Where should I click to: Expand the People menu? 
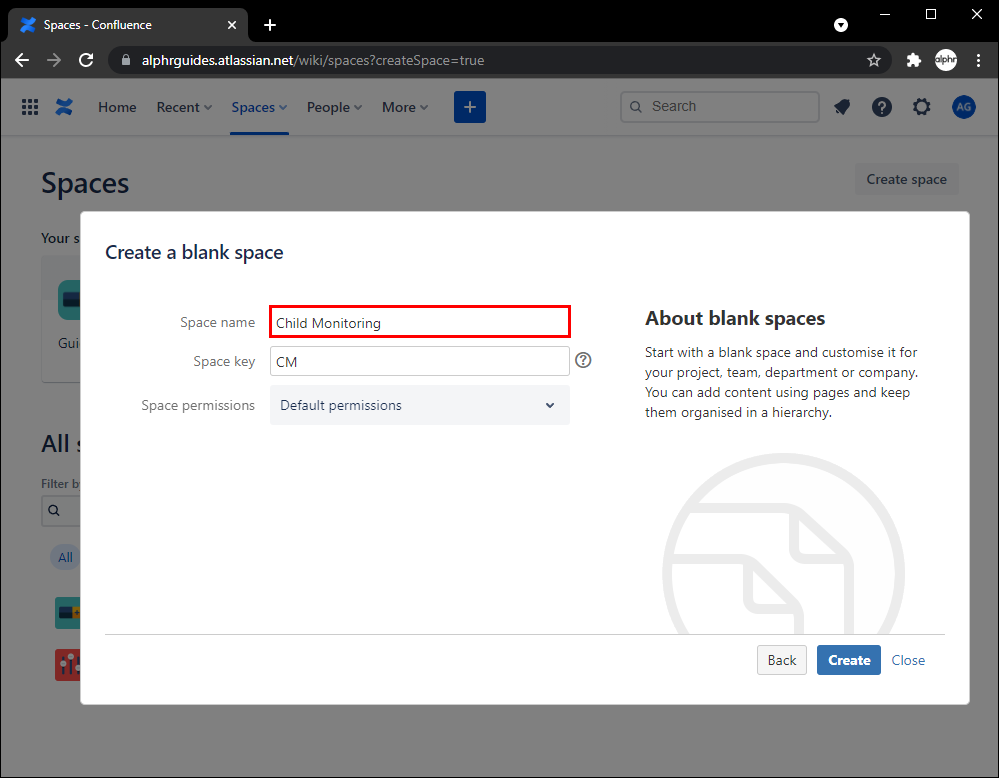[x=334, y=107]
